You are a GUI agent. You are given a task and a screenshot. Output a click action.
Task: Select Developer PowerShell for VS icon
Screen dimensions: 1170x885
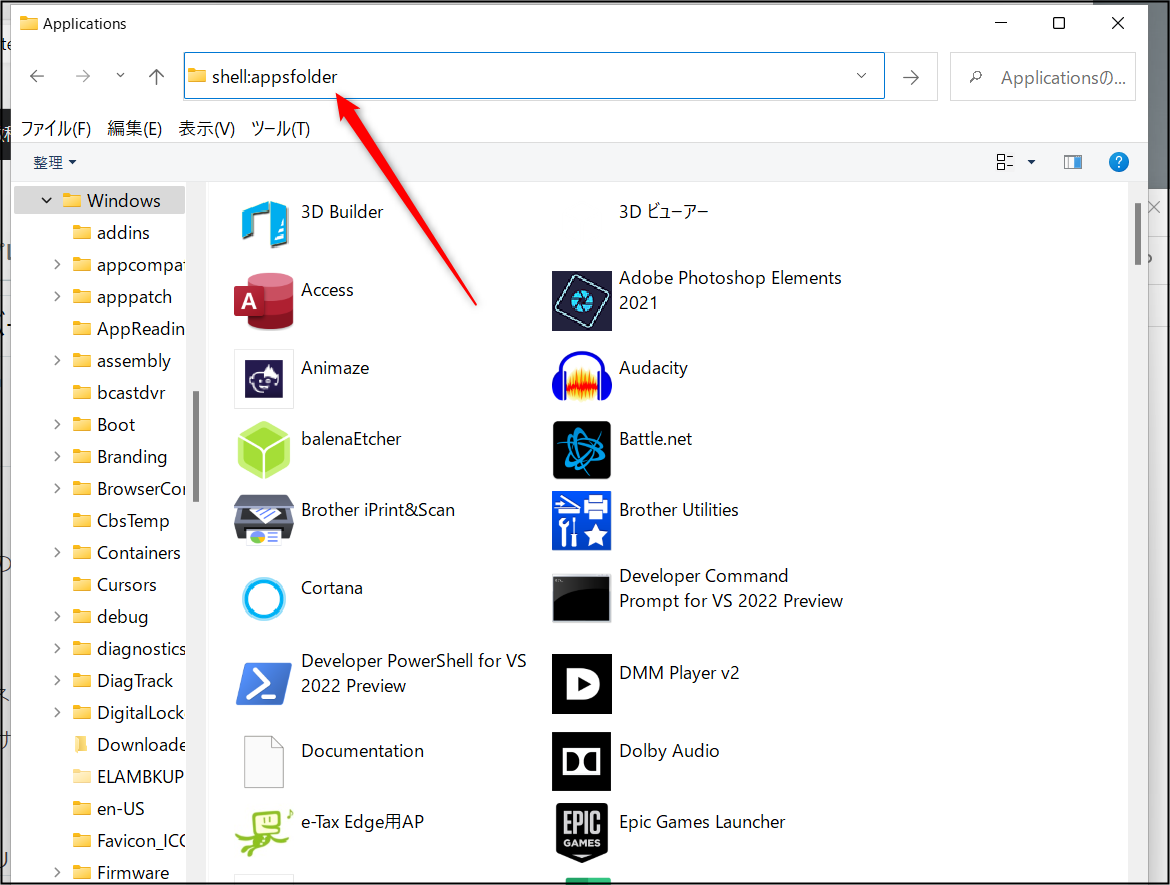pyautogui.click(x=264, y=683)
